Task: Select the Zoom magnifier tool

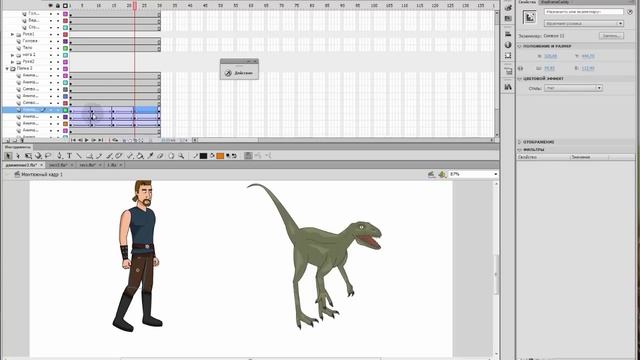Action: point(181,156)
